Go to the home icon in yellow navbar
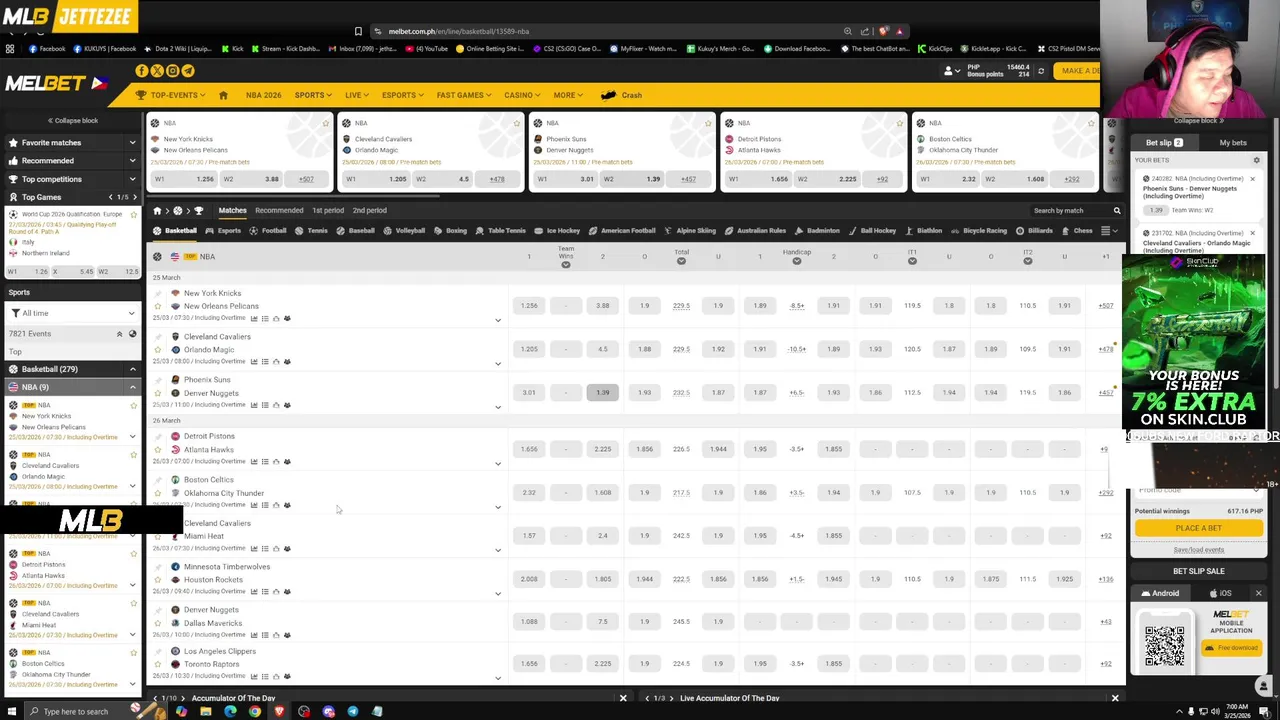 223,95
